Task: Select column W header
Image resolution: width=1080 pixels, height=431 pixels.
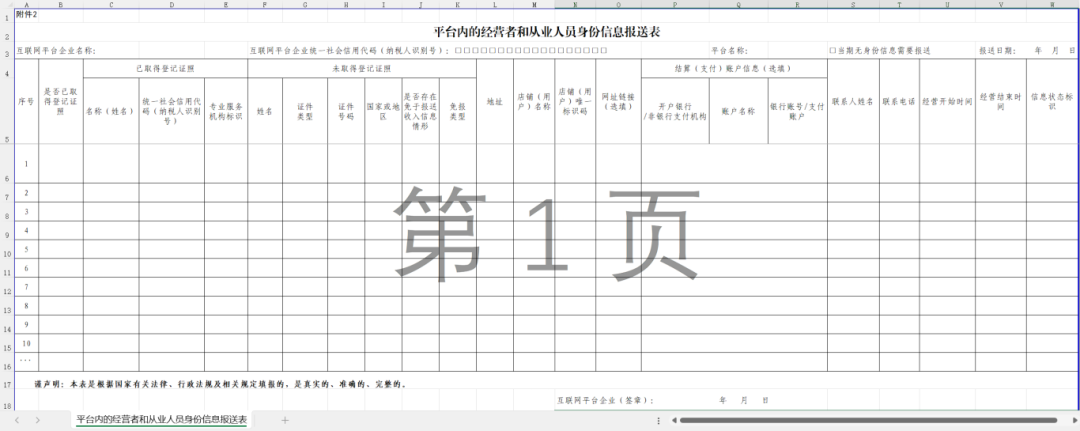Action: coord(1052,4)
